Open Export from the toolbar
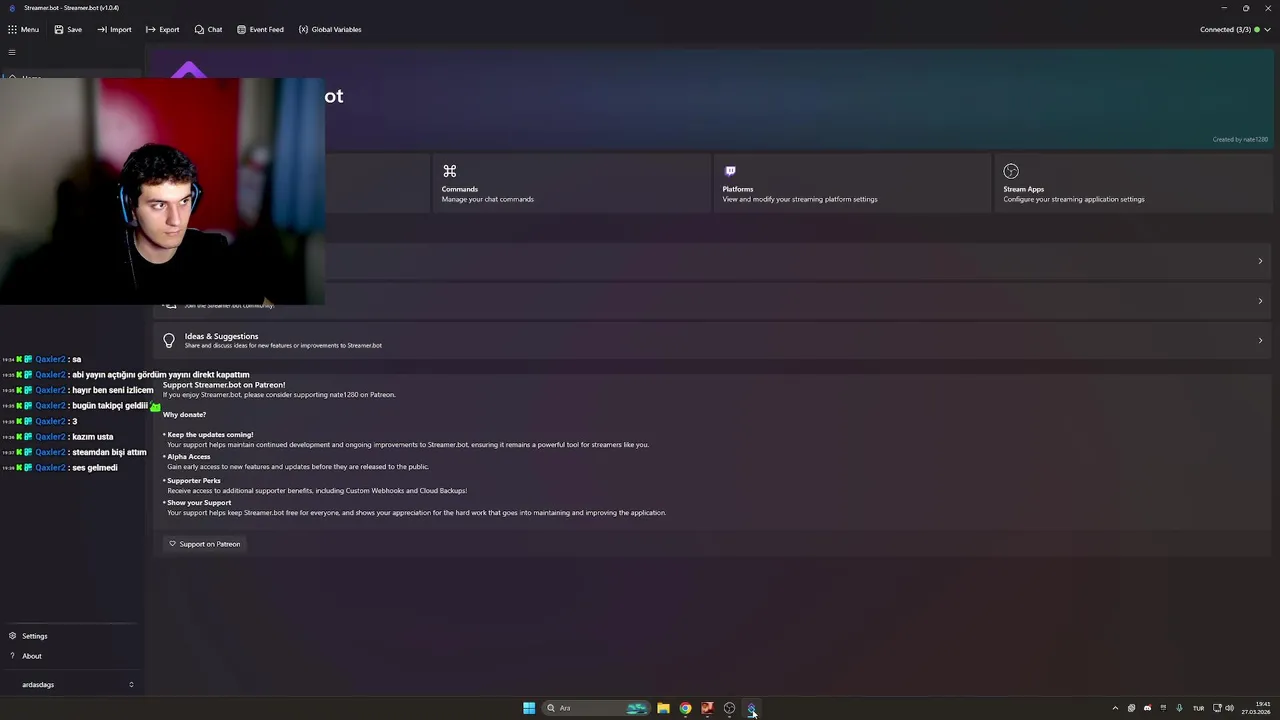This screenshot has height=720, width=1280. [x=162, y=29]
